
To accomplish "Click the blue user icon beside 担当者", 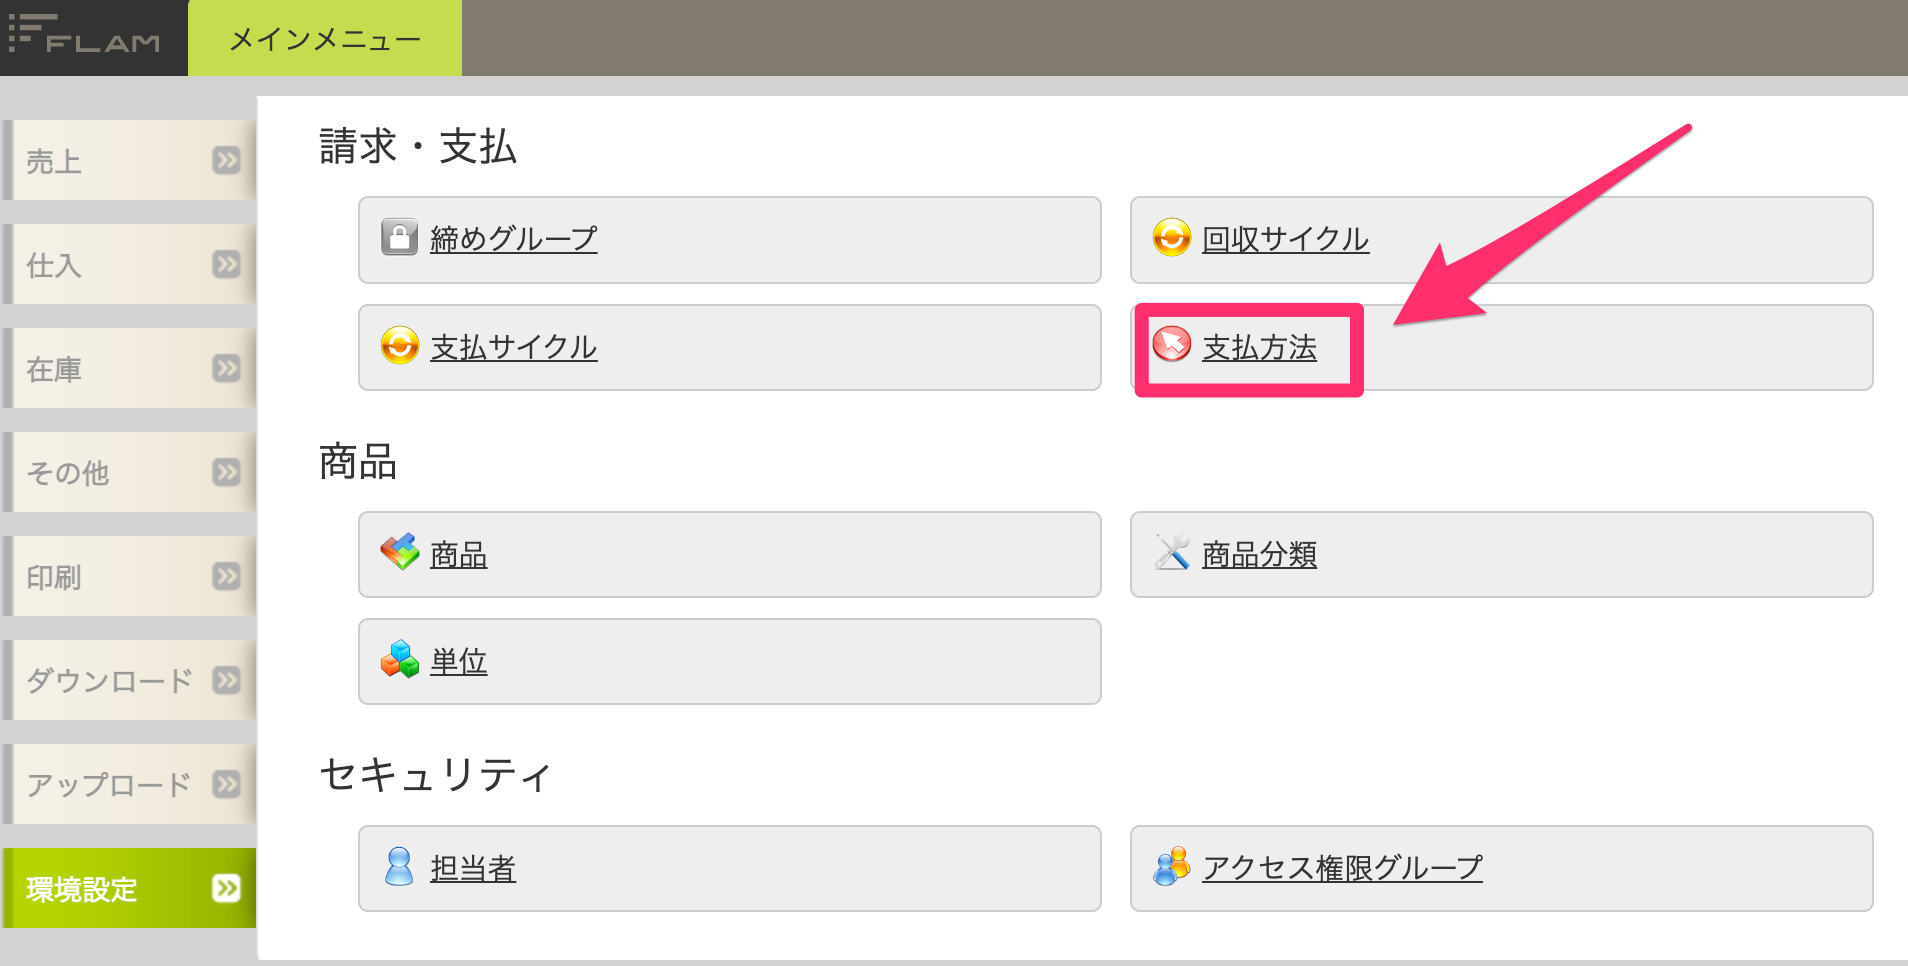I will 399,866.
